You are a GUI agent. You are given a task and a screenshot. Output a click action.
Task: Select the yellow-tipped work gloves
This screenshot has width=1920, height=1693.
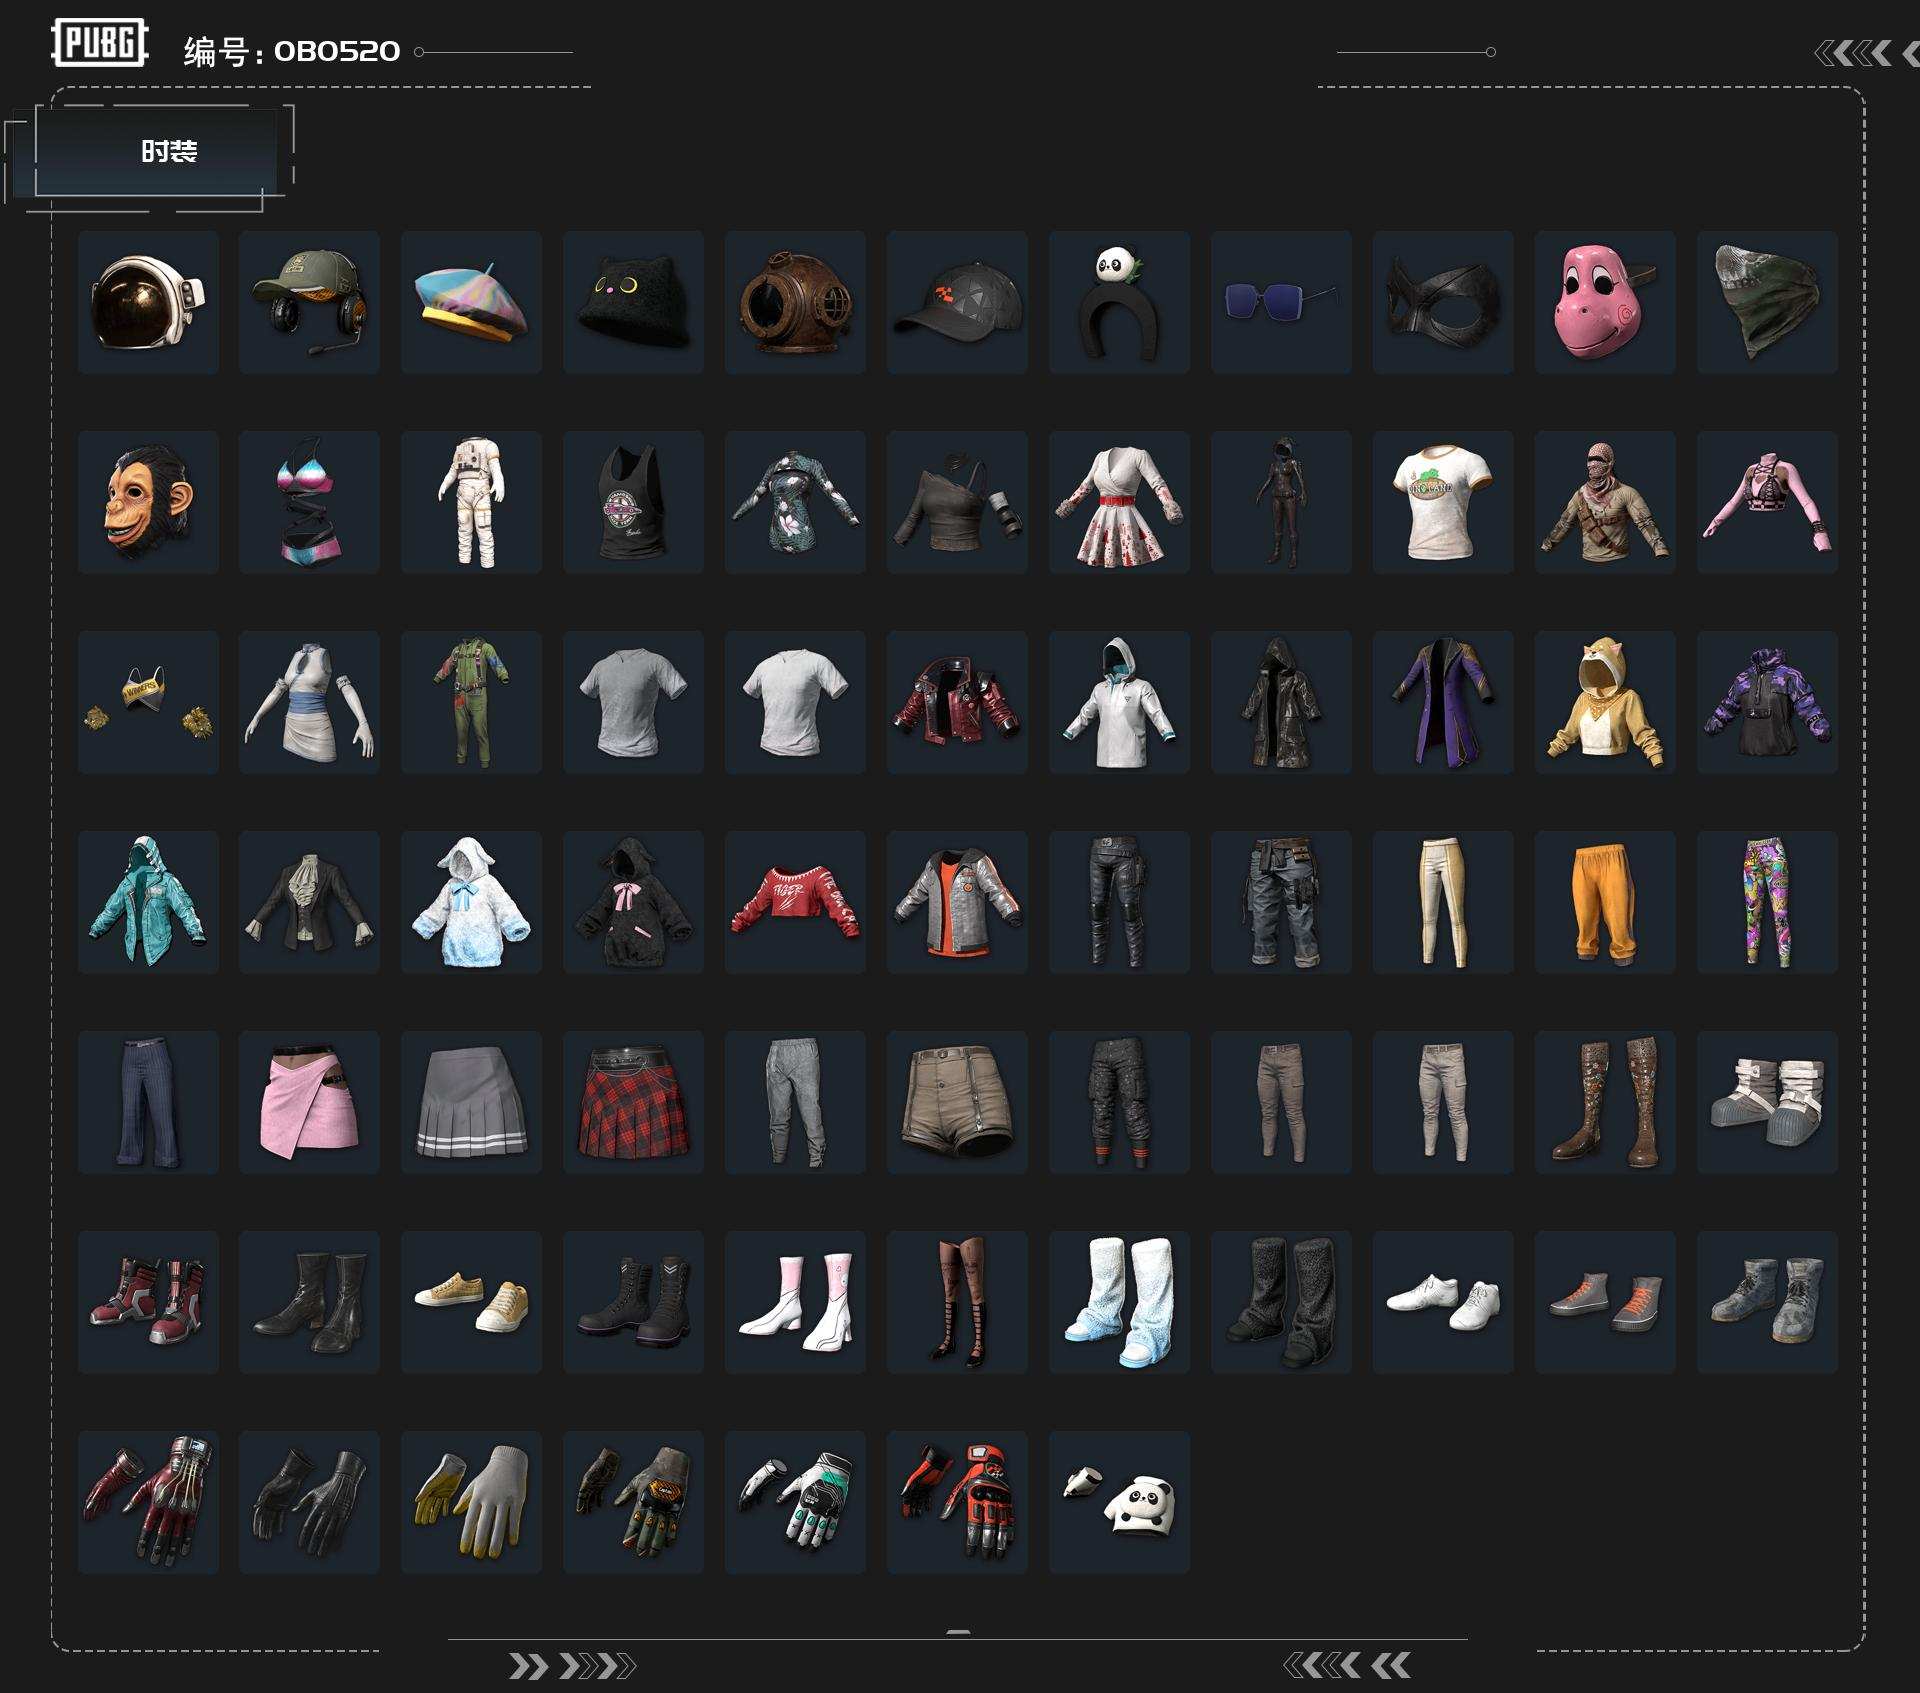[x=472, y=1502]
